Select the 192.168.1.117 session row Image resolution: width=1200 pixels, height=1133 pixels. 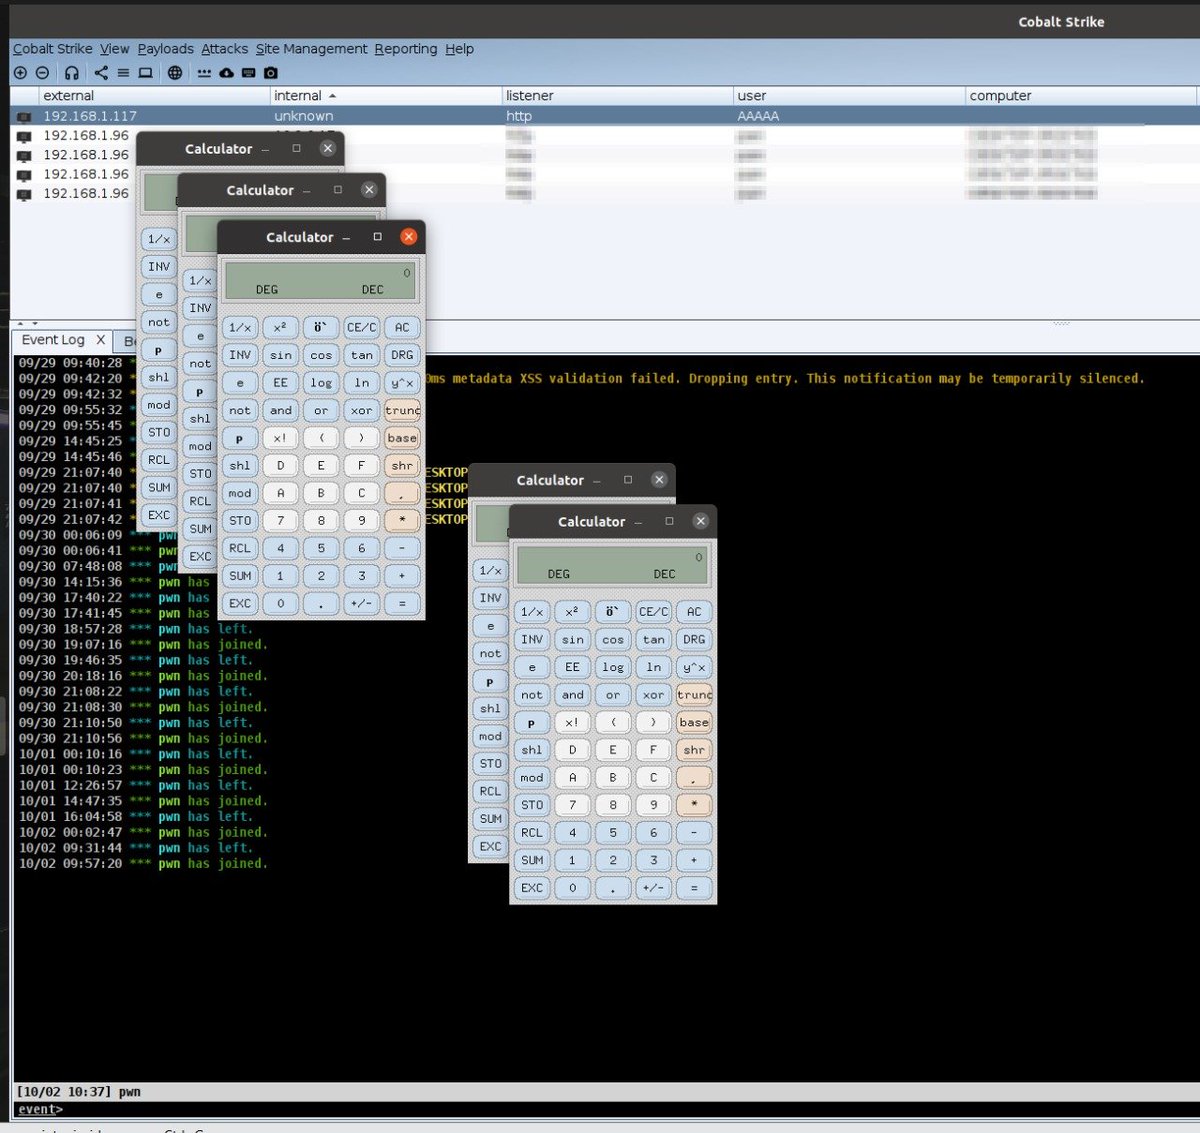tap(603, 116)
